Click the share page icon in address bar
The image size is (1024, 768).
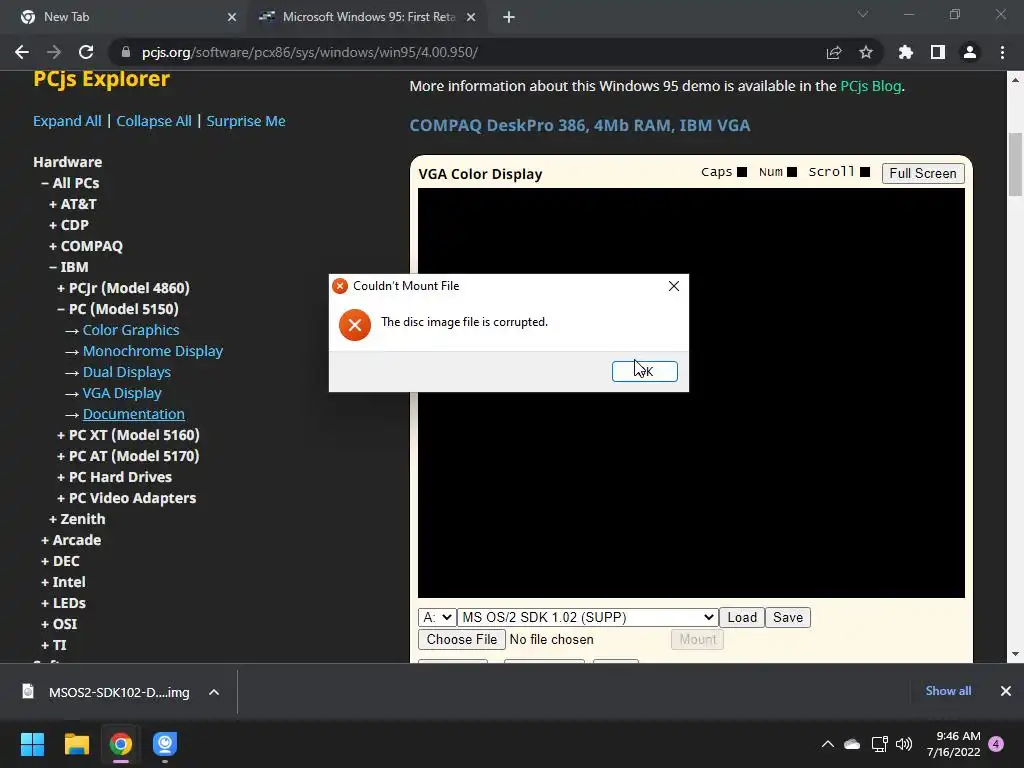(834, 52)
